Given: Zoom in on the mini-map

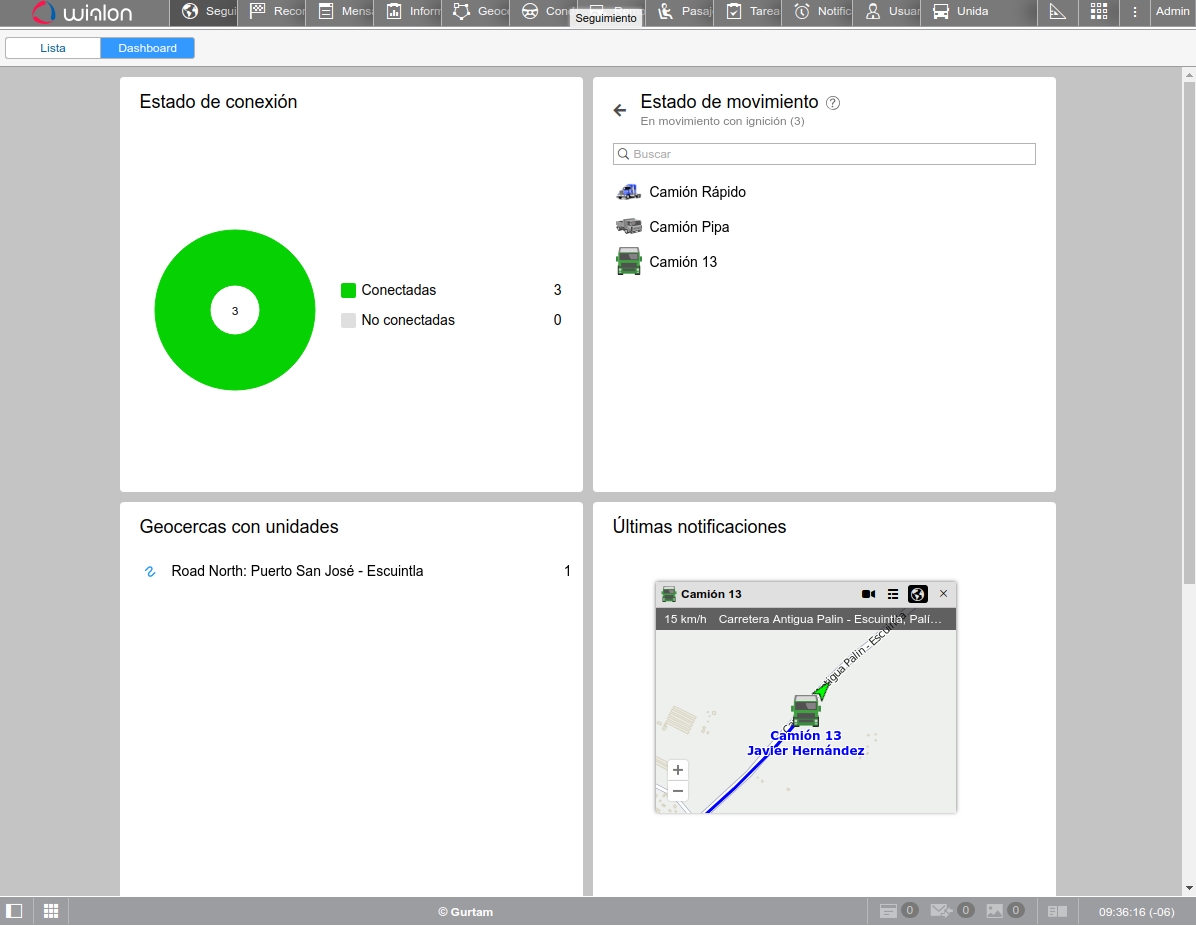Looking at the screenshot, I should point(678,770).
